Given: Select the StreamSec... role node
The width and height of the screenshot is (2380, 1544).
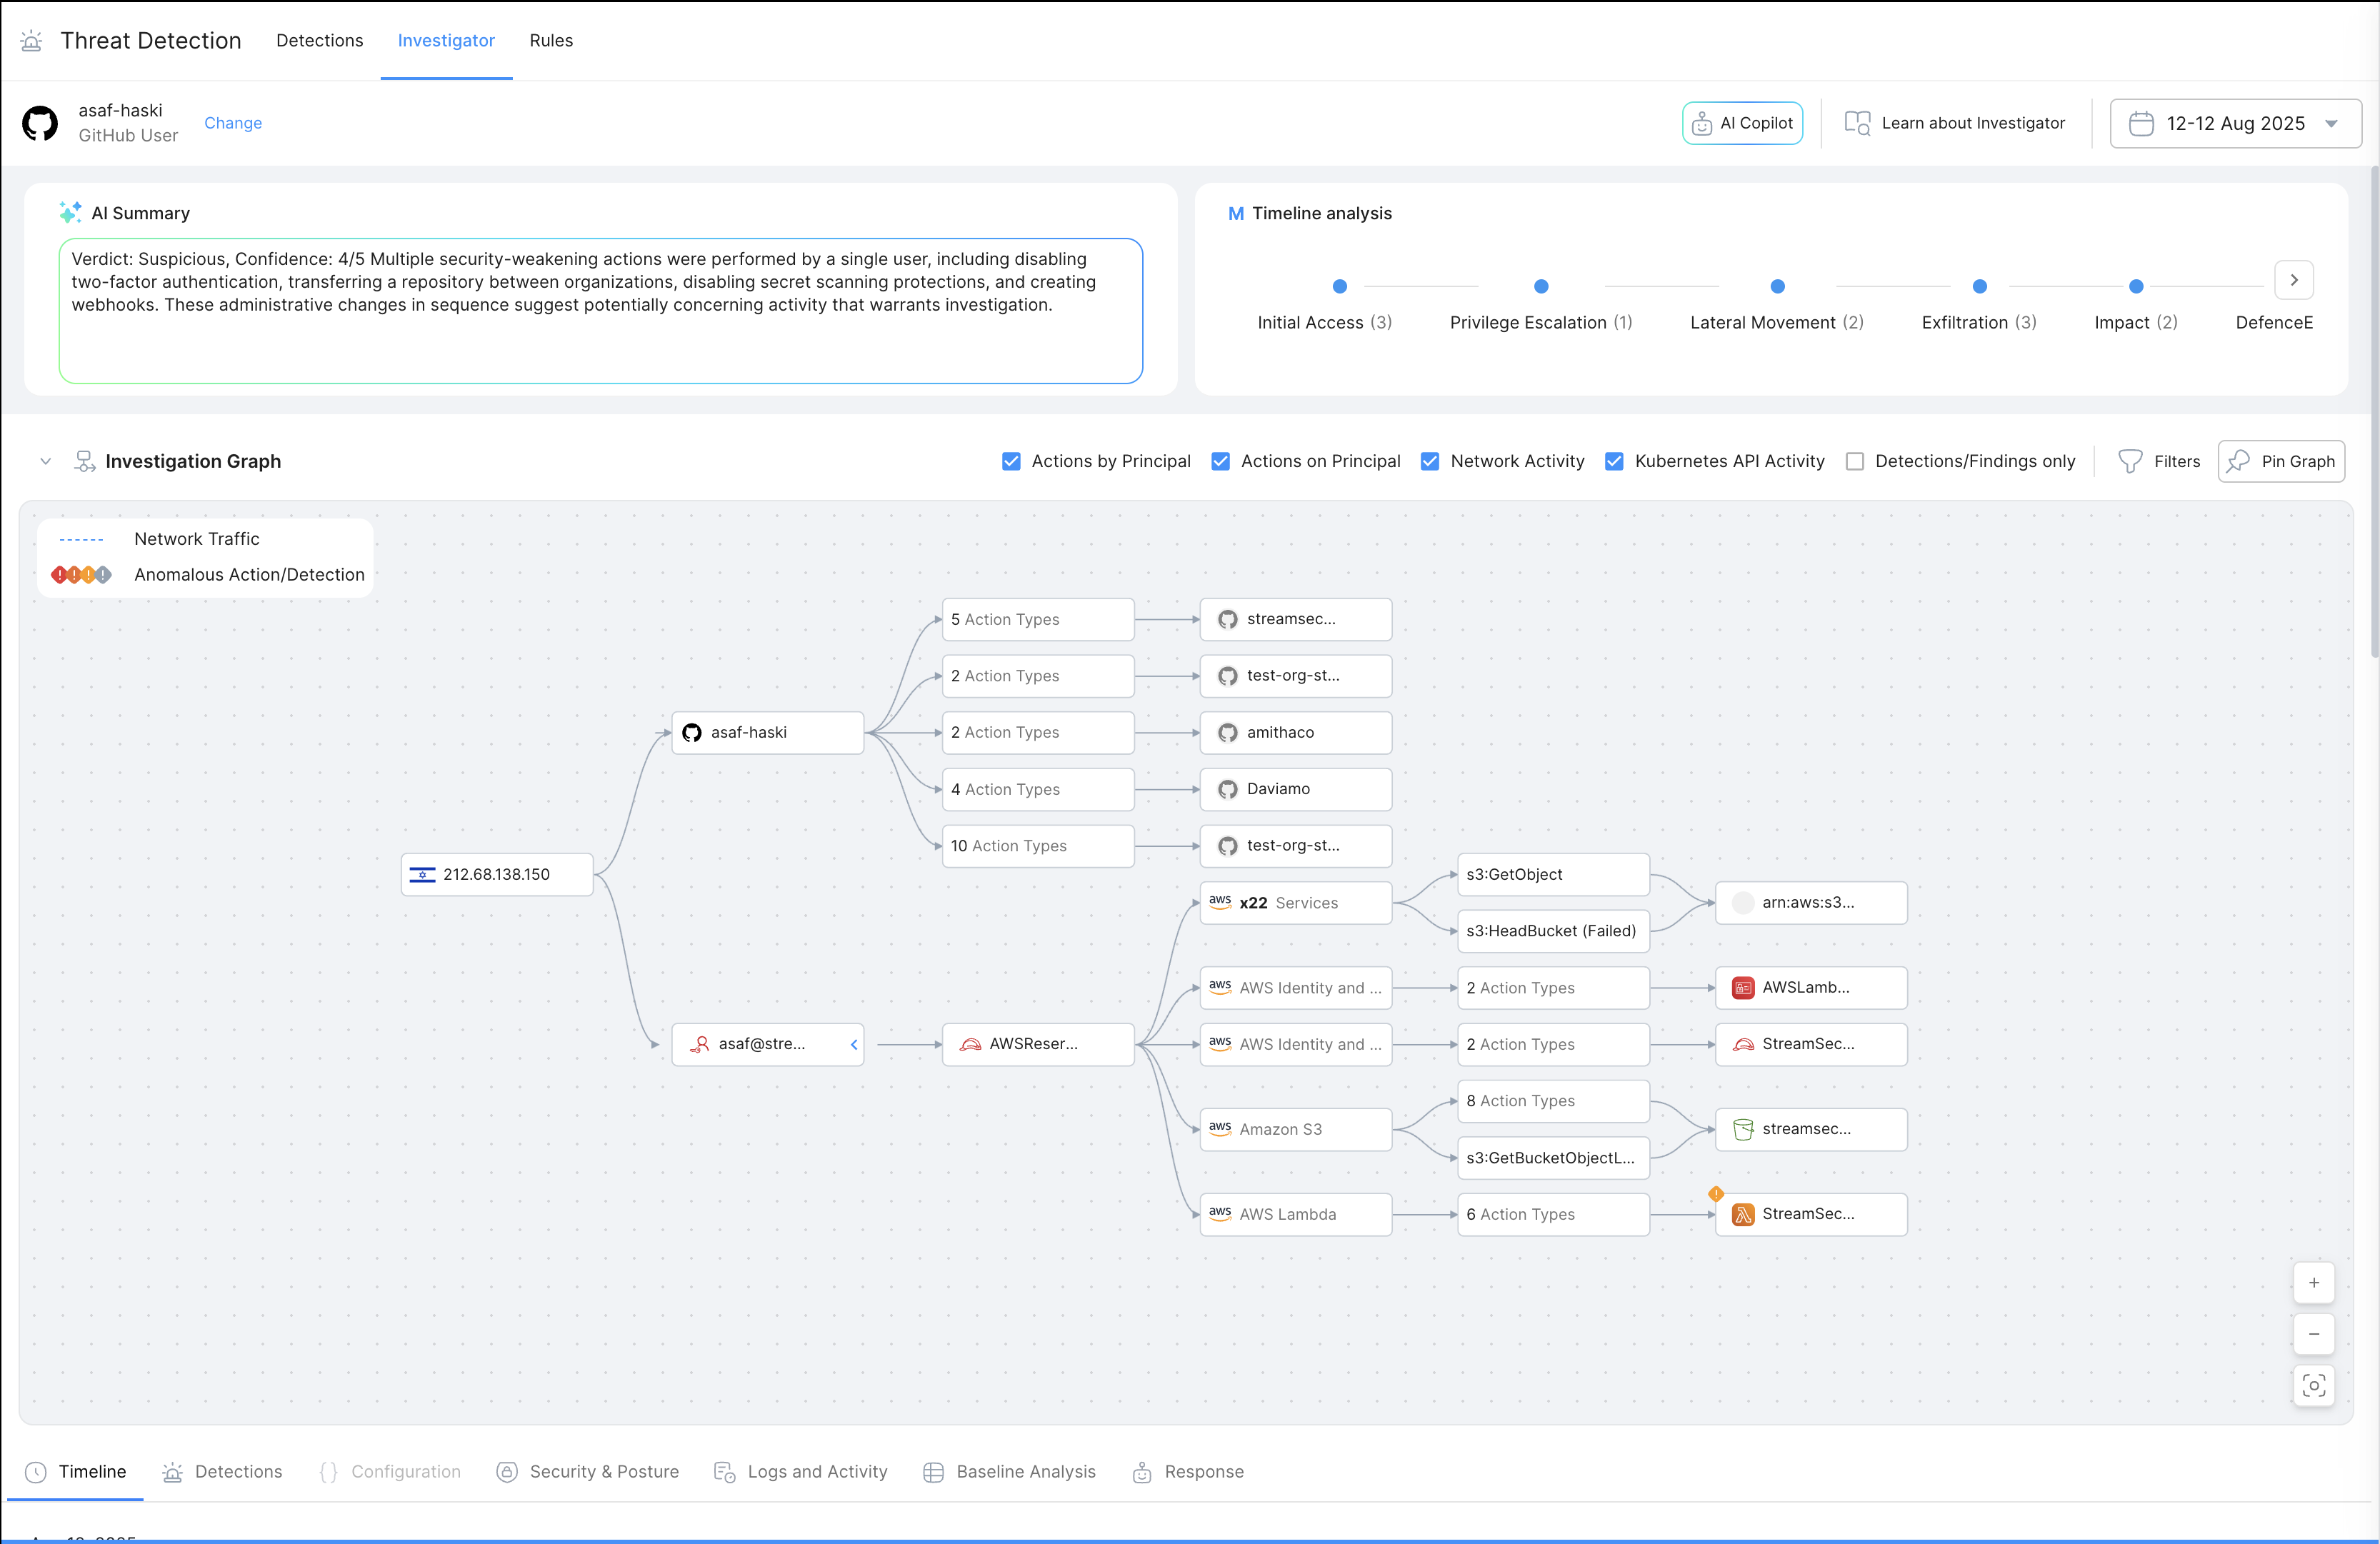Looking at the screenshot, I should point(1811,1044).
